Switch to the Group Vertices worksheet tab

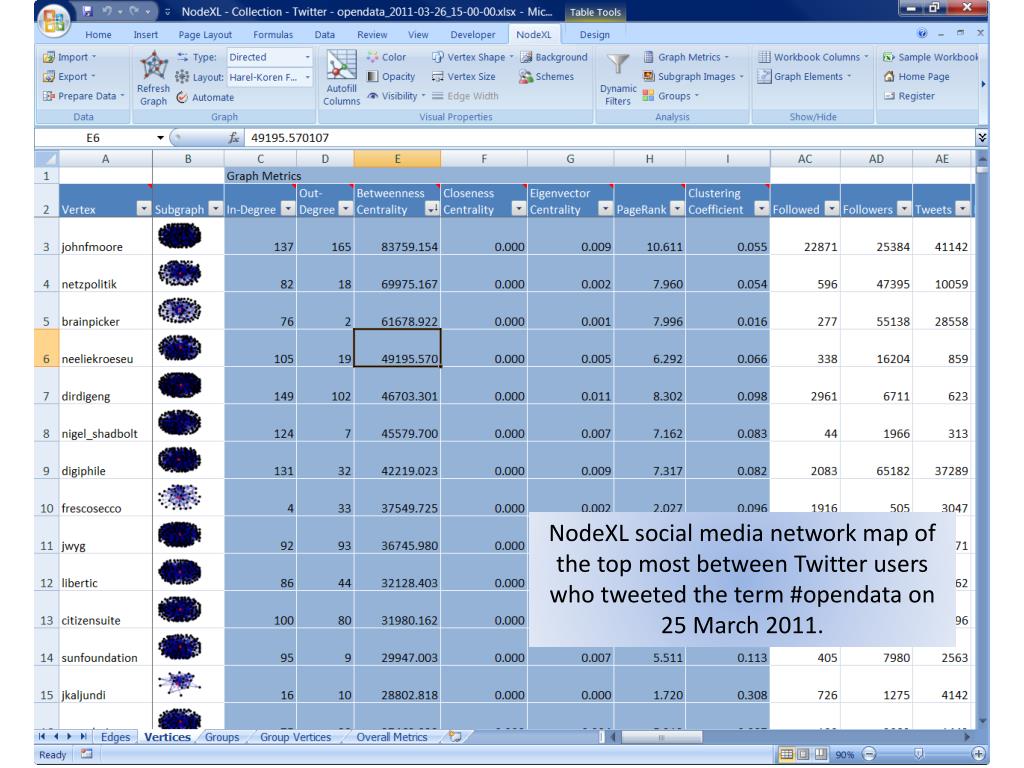(295, 737)
